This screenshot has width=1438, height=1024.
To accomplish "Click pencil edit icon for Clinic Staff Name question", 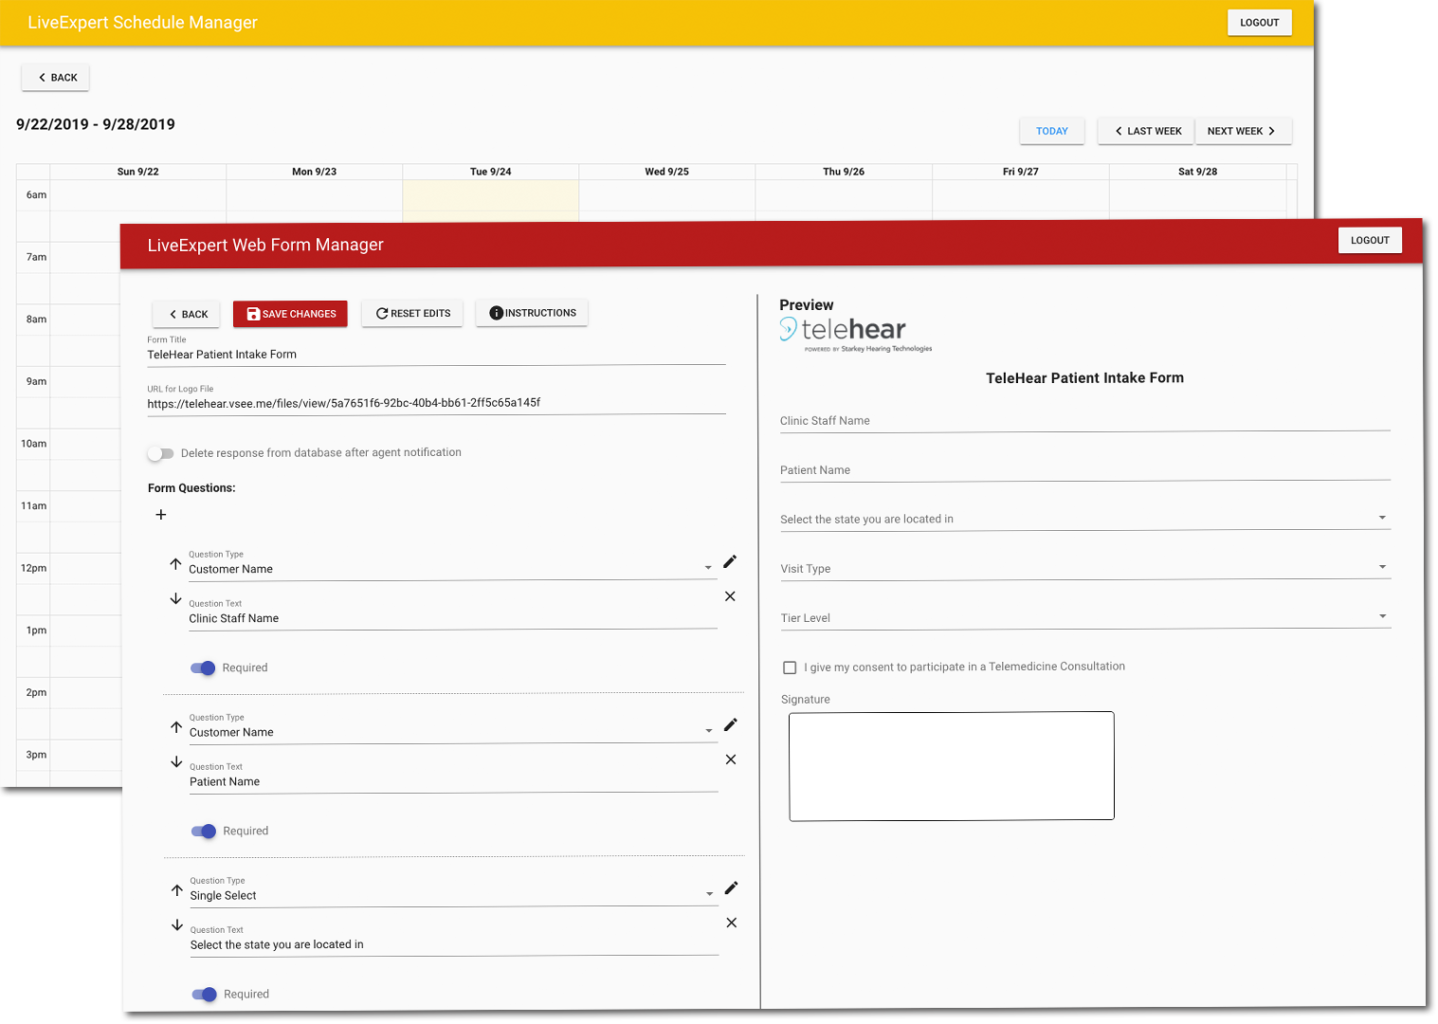I will coord(730,562).
